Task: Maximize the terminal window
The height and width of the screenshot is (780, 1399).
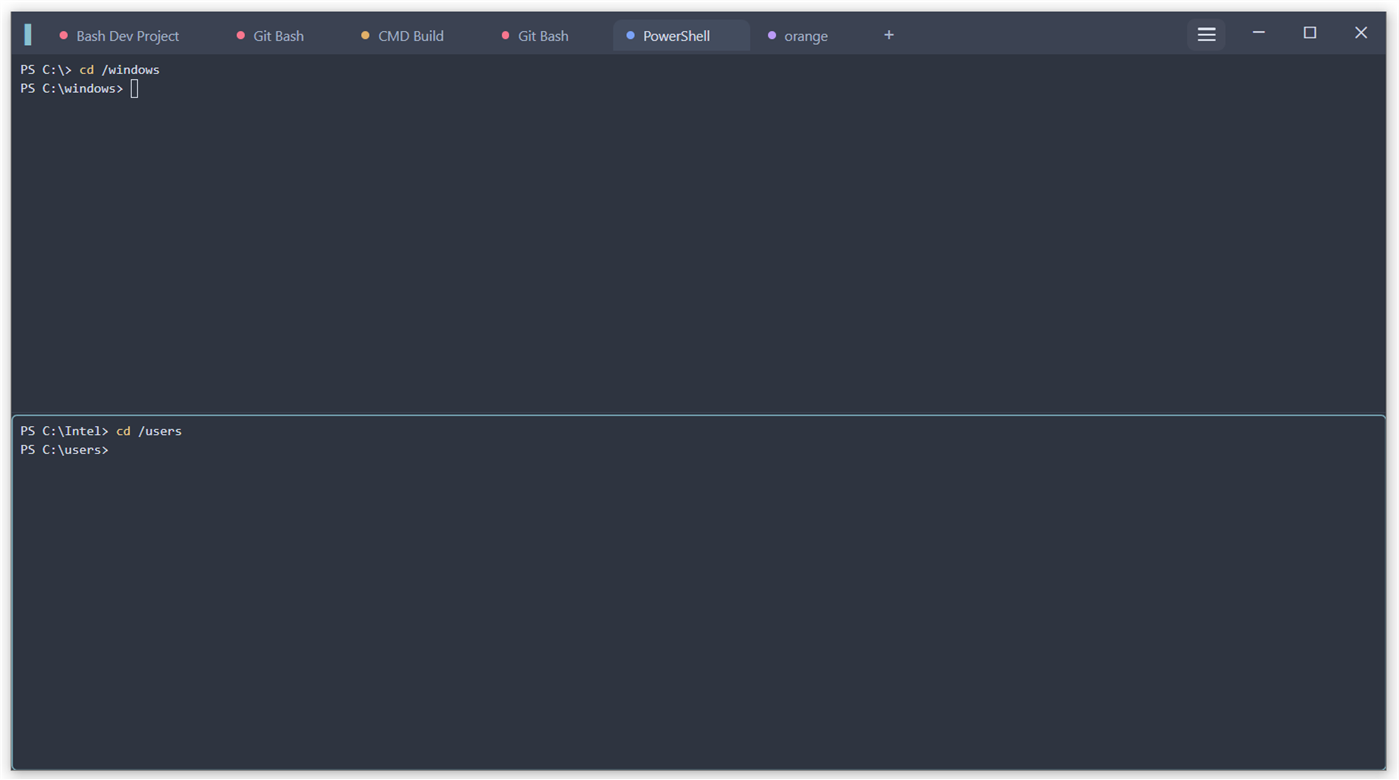Action: [x=1309, y=33]
